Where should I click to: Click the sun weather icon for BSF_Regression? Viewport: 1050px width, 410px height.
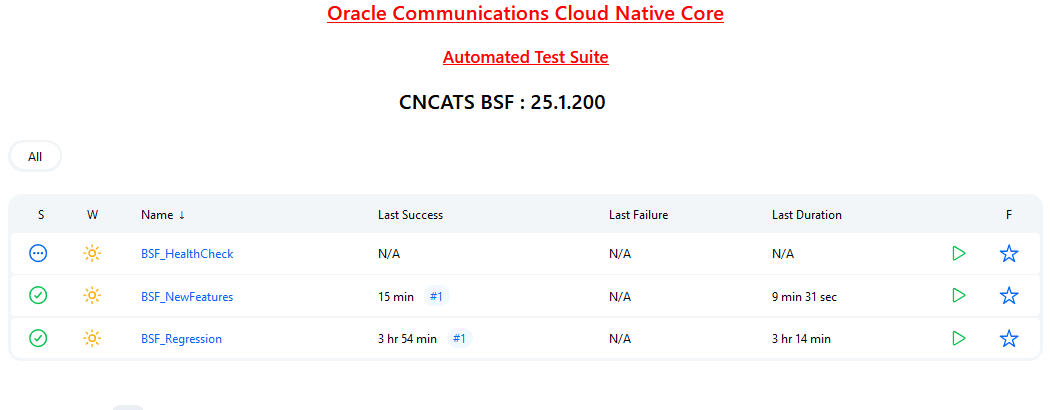coord(92,338)
